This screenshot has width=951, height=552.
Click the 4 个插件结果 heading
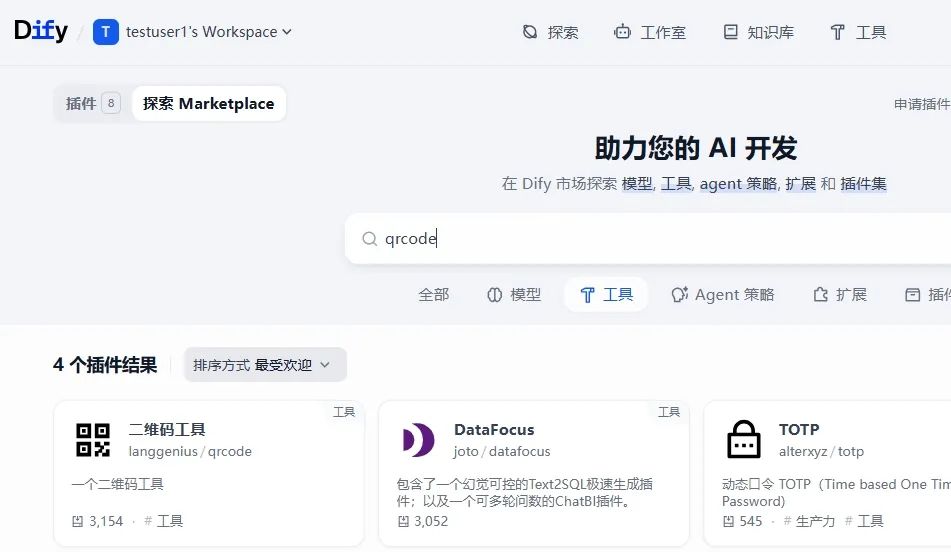coord(105,365)
